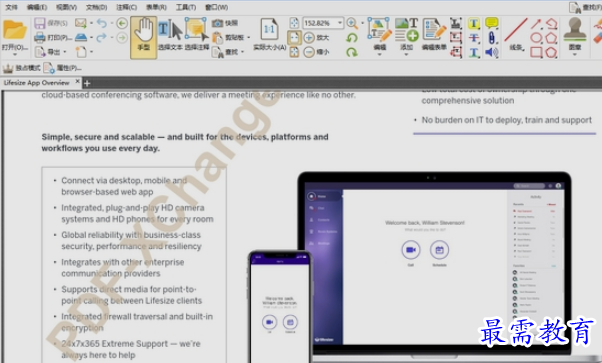
Task: Click the eraser icon at toolbar edge
Action: click(x=598, y=38)
